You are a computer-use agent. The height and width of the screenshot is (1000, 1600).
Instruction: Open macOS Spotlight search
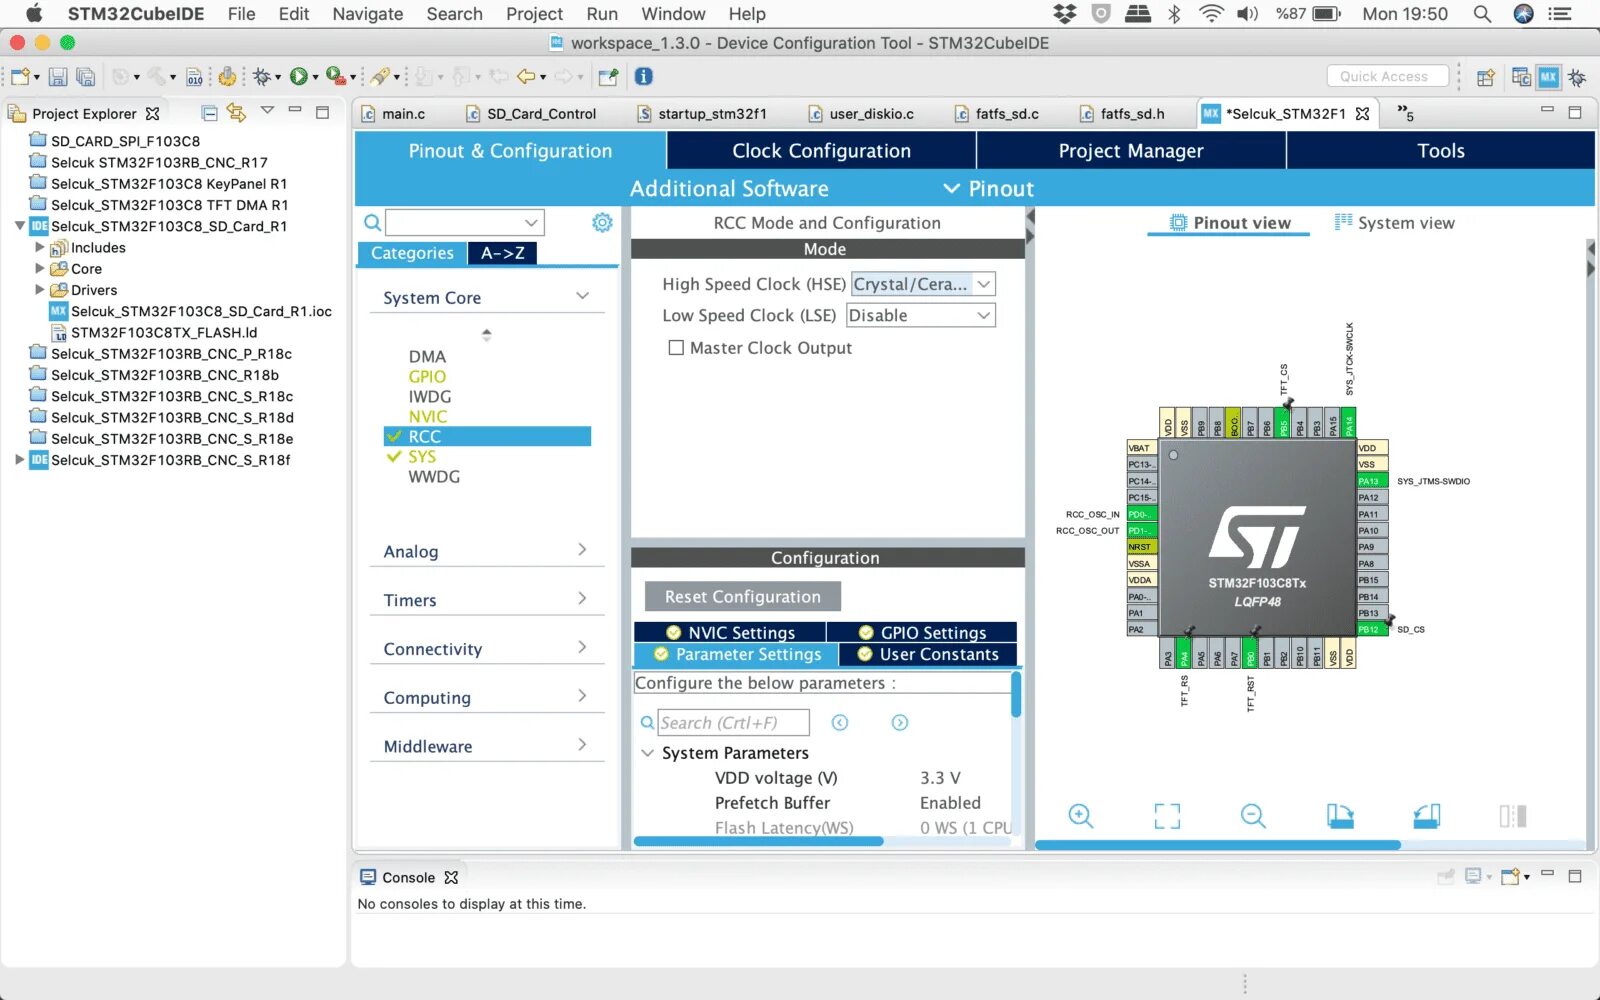point(1482,14)
